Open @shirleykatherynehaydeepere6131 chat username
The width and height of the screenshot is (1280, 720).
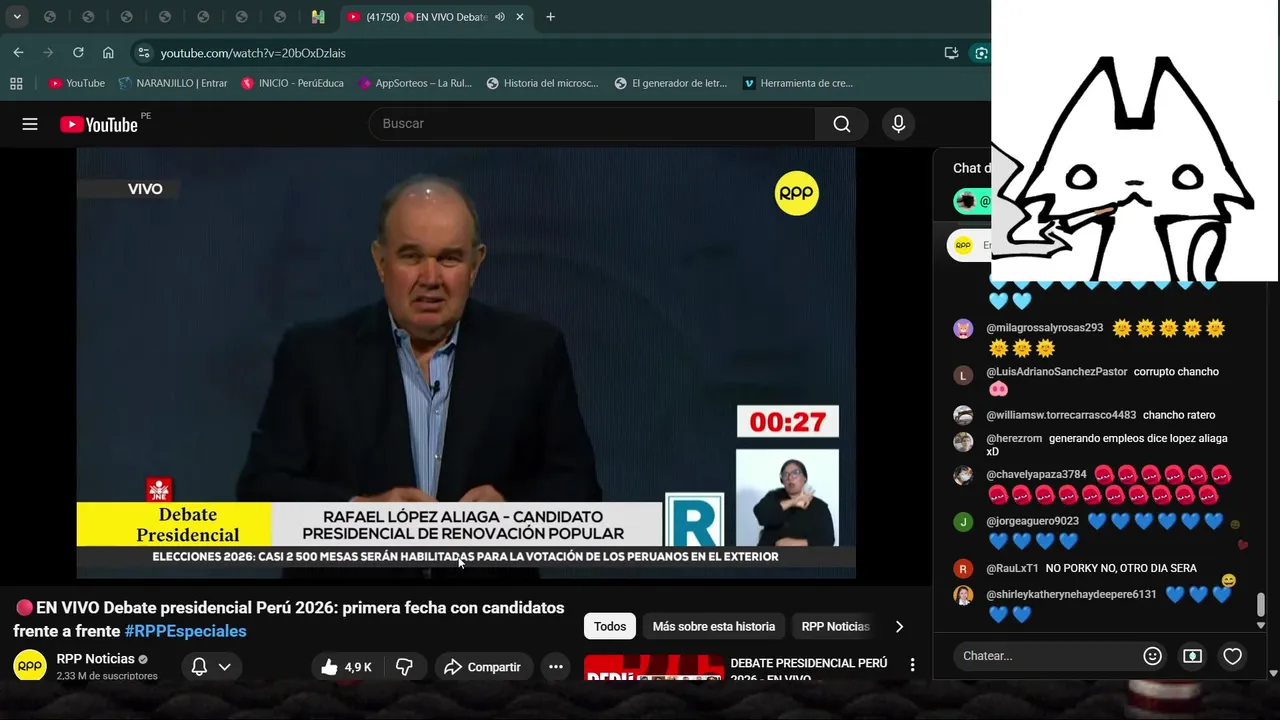click(x=1071, y=594)
